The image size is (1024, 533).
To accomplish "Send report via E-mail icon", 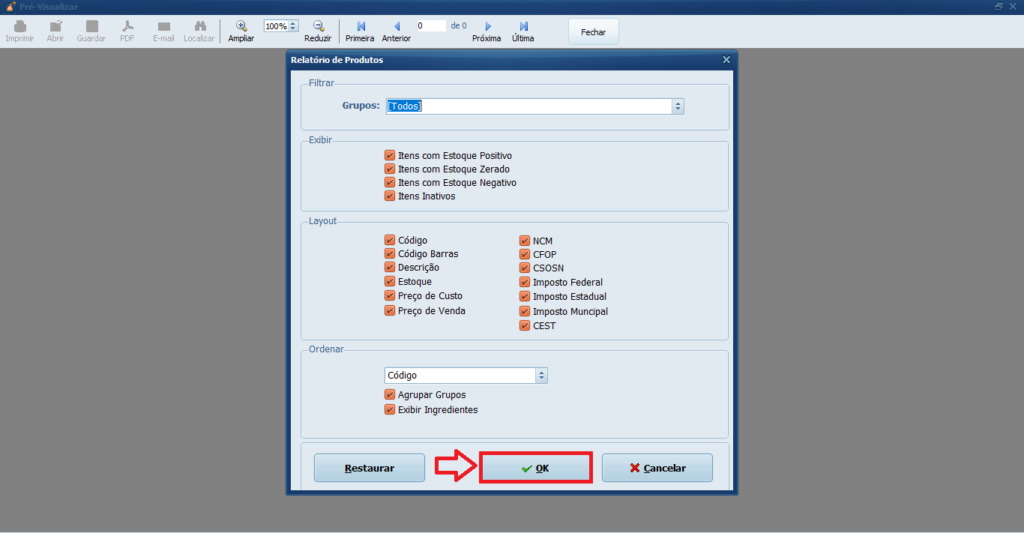I will coord(163,27).
